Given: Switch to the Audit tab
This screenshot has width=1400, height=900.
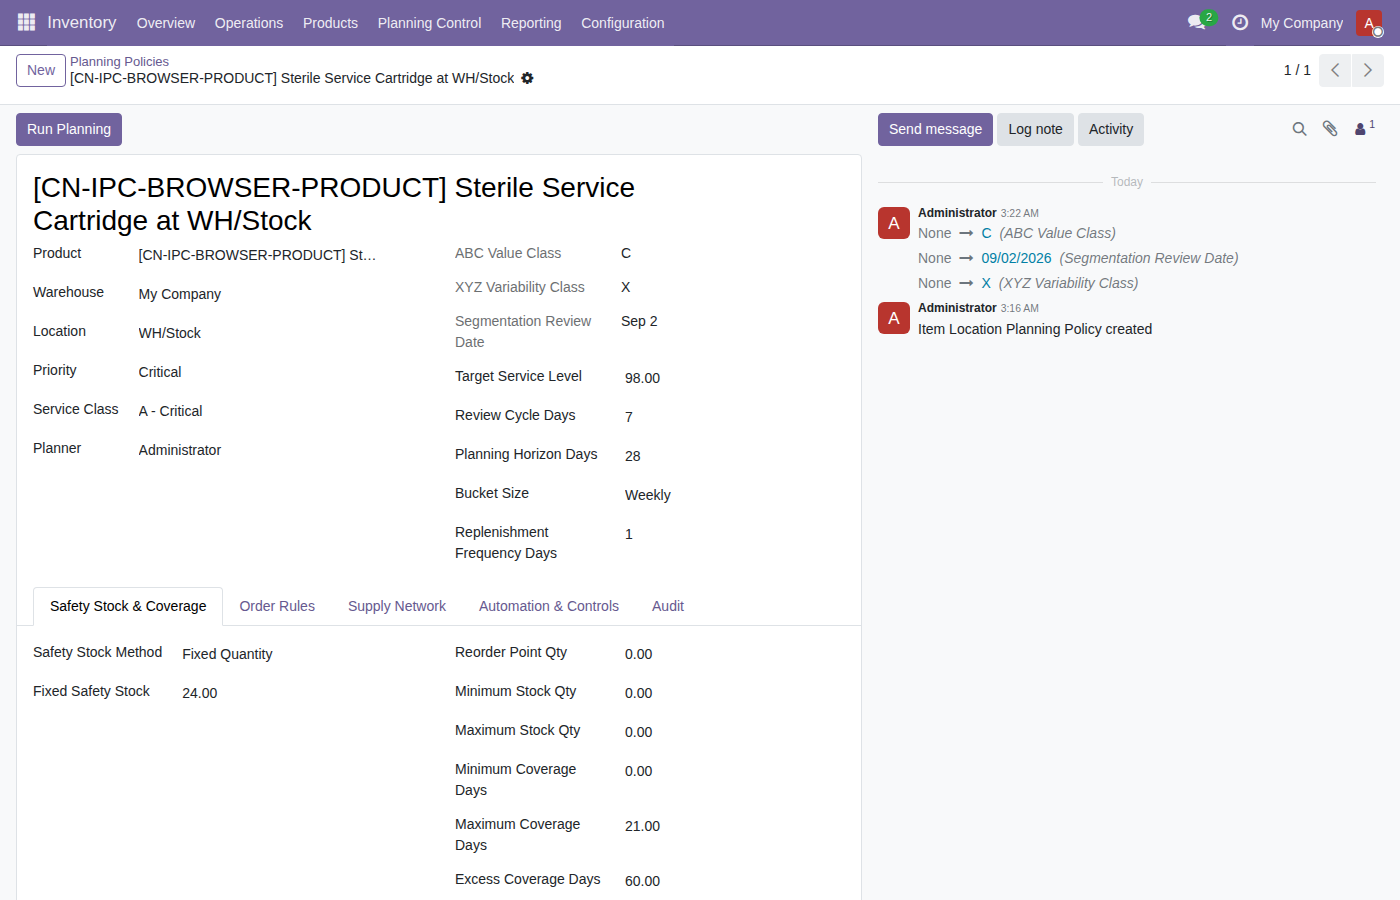Looking at the screenshot, I should point(668,606).
